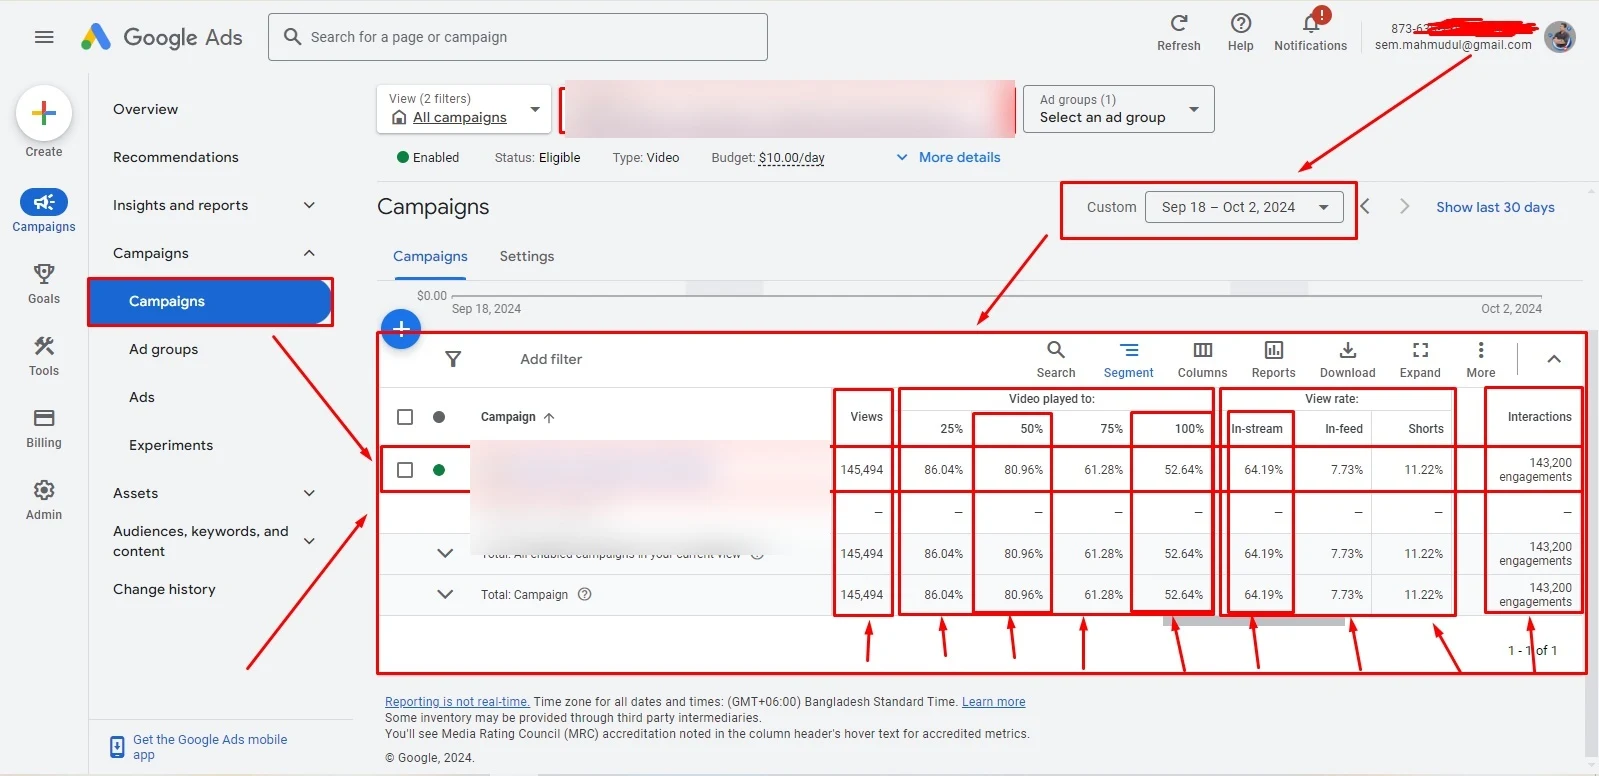Image resolution: width=1599 pixels, height=776 pixels.
Task: Click the blue add campaign plus button
Action: [401, 328]
